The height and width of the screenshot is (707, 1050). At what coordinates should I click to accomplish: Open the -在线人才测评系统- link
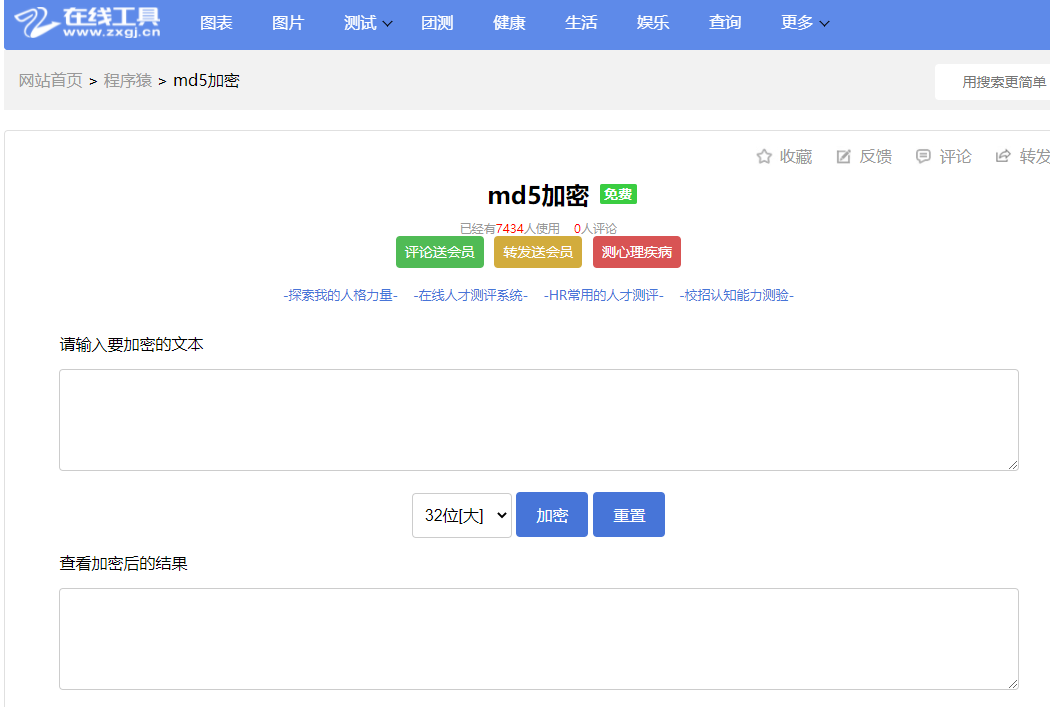click(471, 295)
